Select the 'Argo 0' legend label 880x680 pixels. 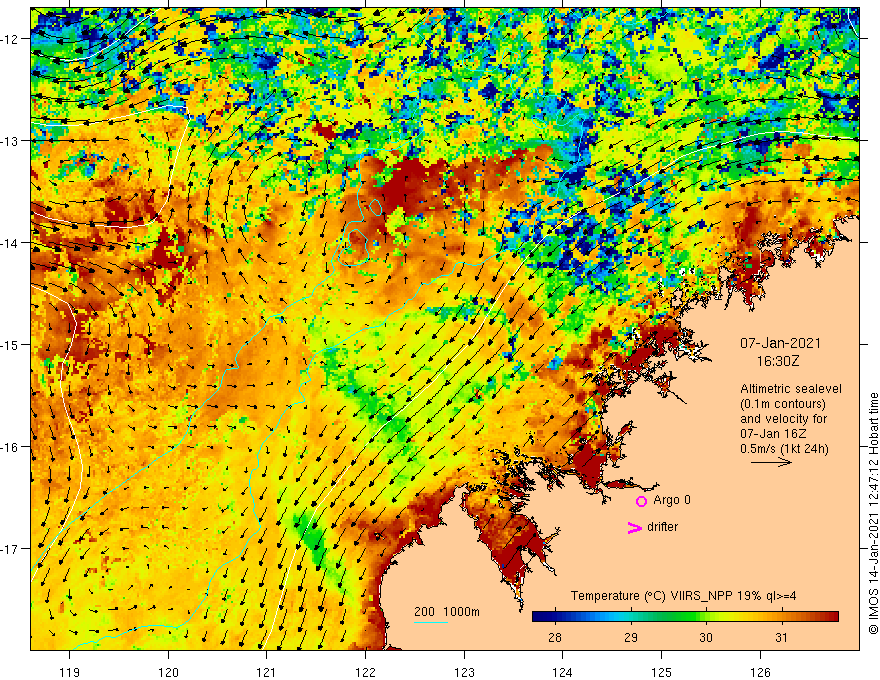click(672, 500)
